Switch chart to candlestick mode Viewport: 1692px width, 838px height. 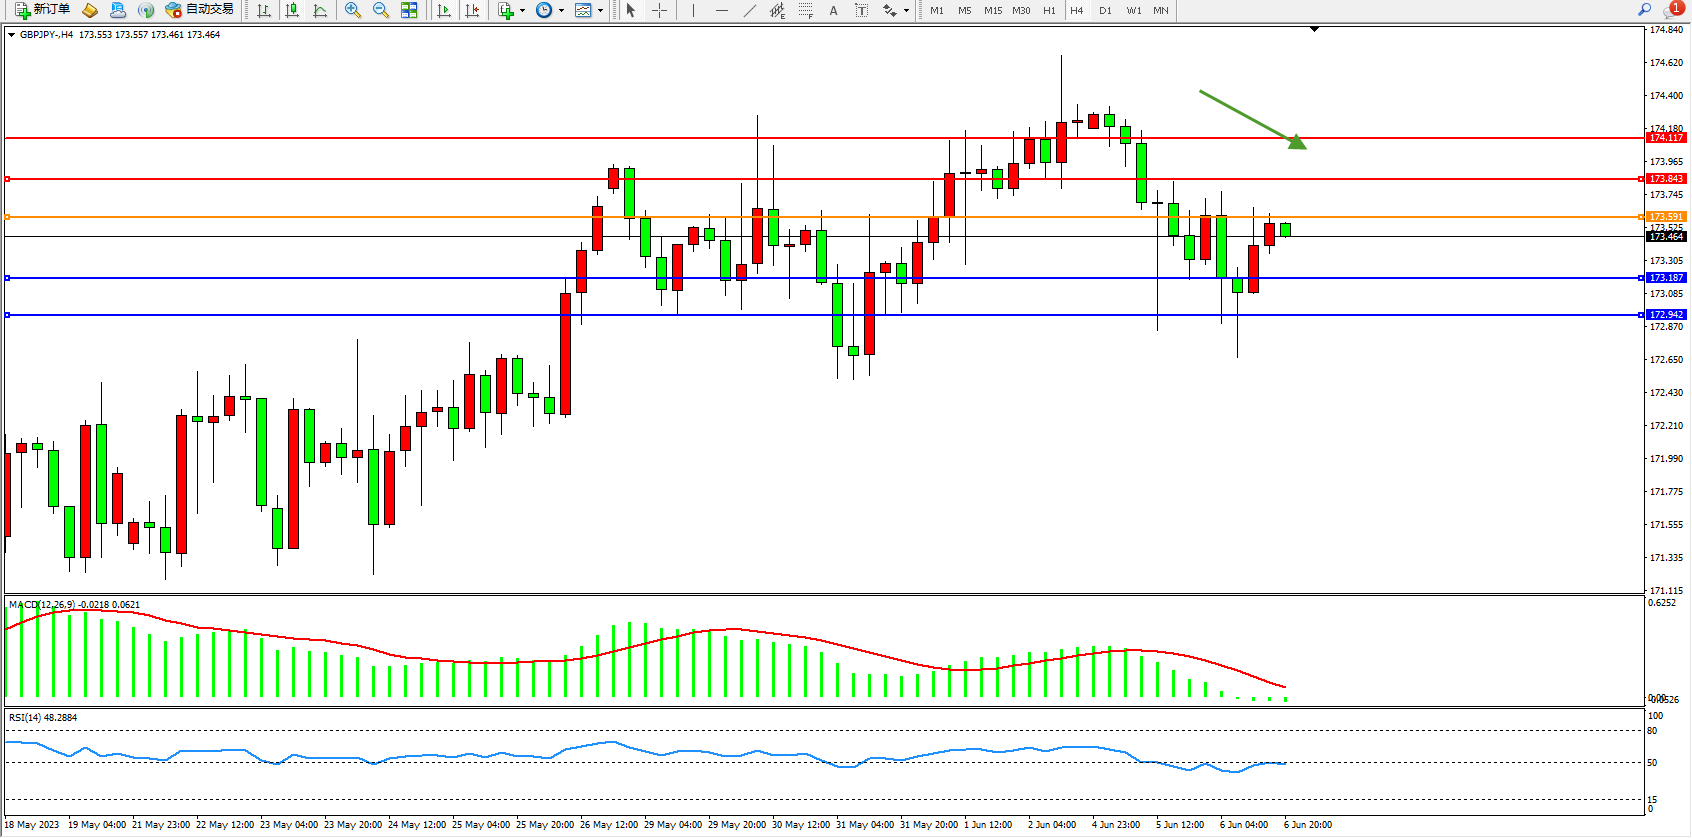(292, 10)
